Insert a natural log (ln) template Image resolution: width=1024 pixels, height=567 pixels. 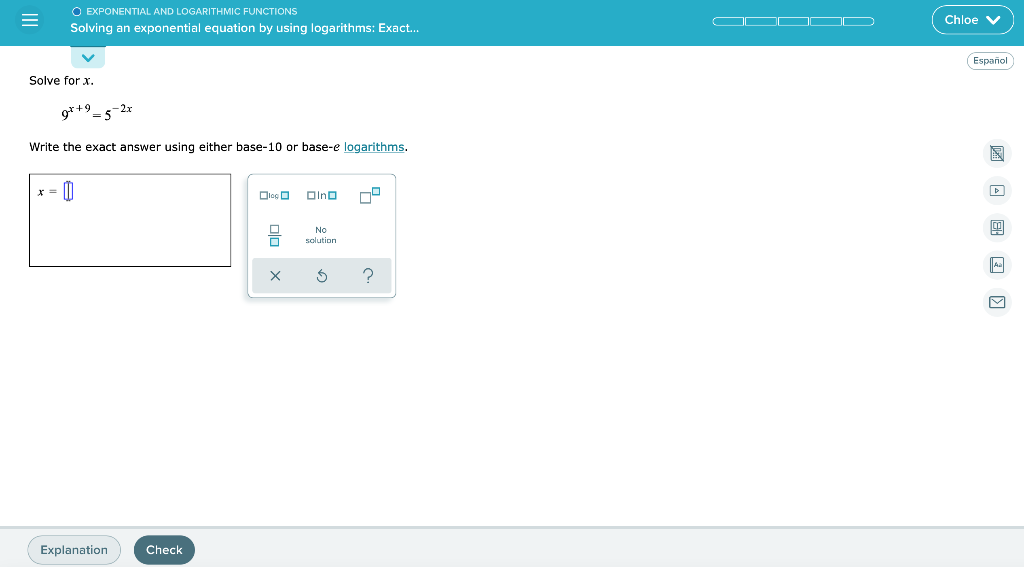[322, 195]
